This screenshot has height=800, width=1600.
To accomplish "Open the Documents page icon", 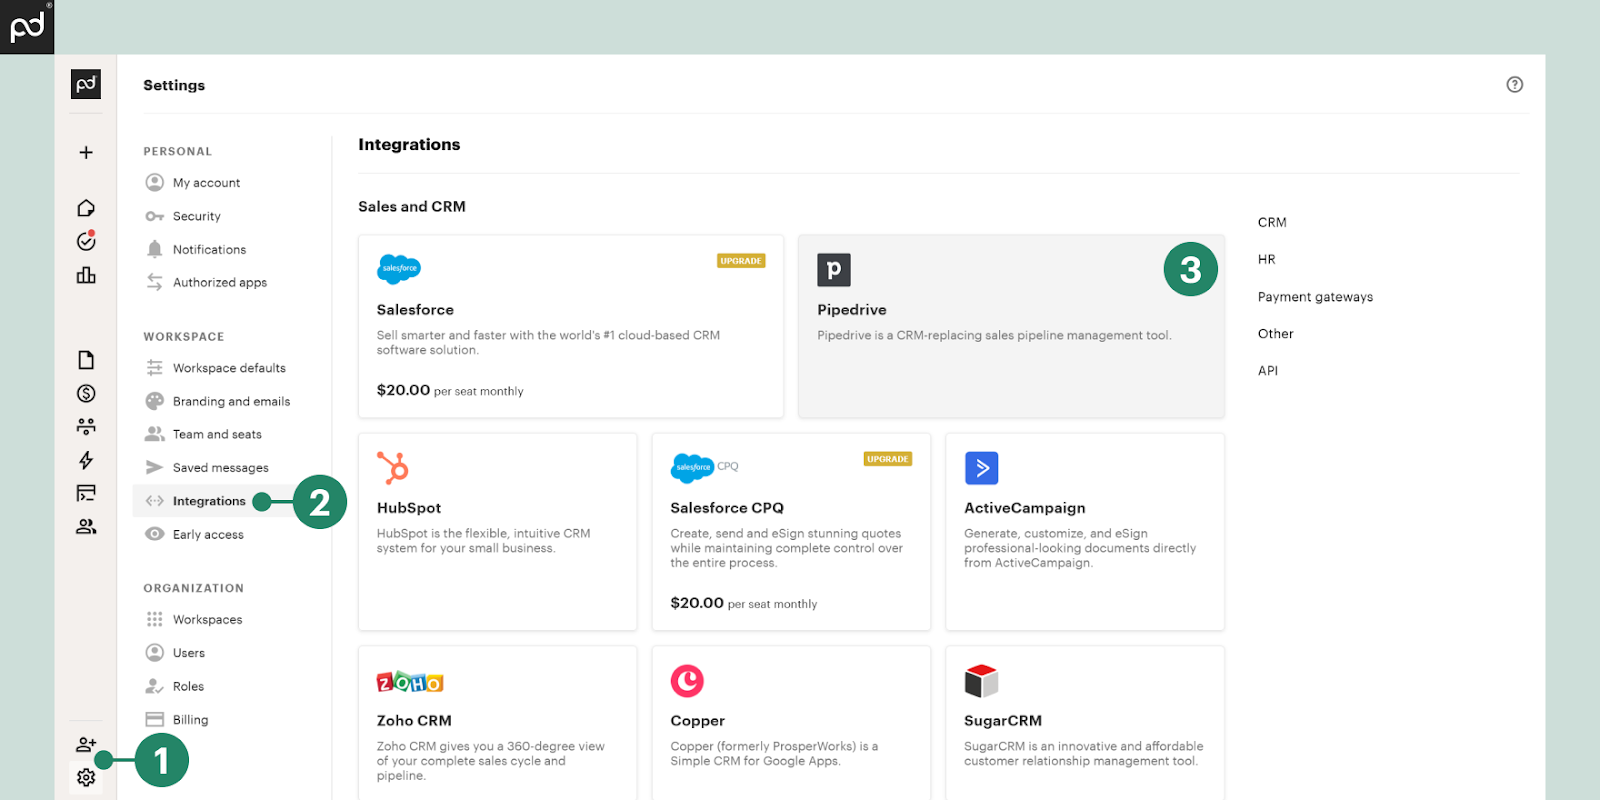I will pyautogui.click(x=86, y=360).
